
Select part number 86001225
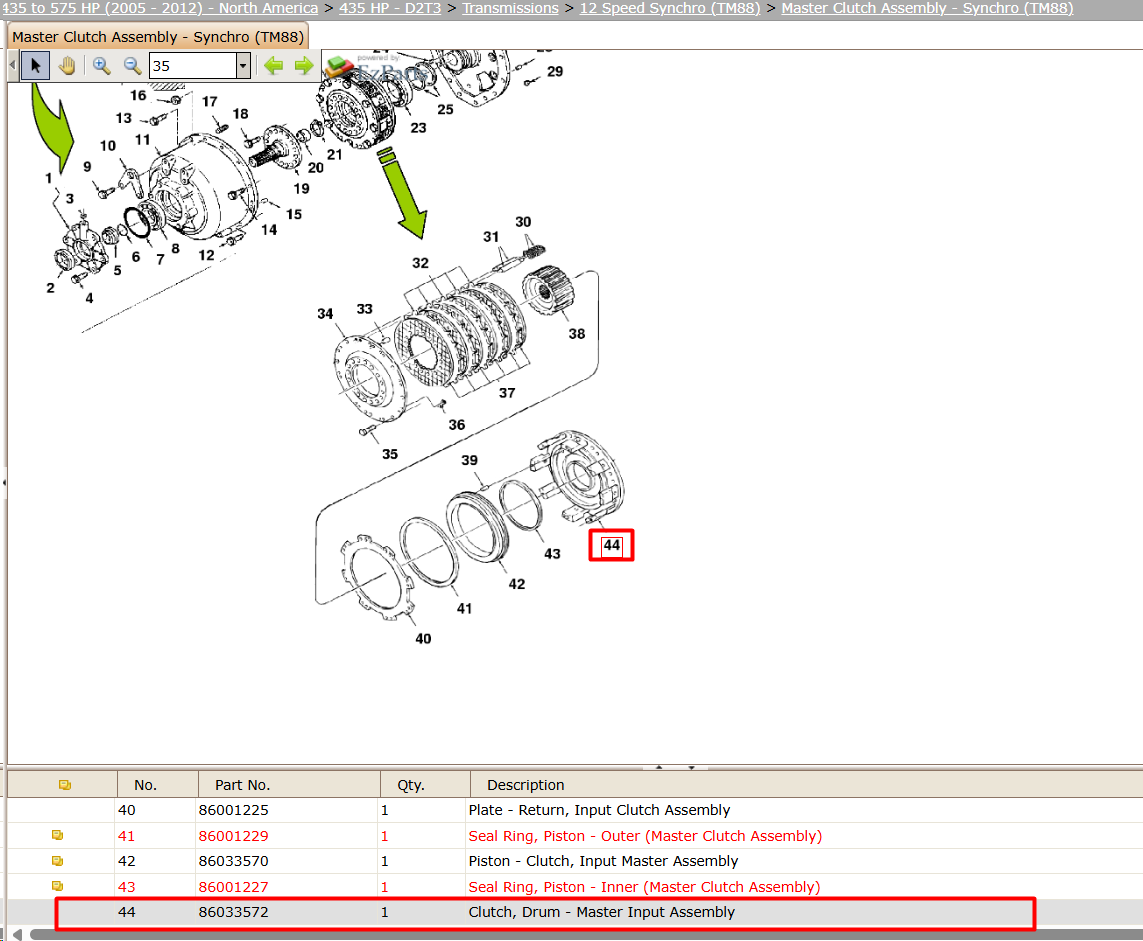[233, 810]
